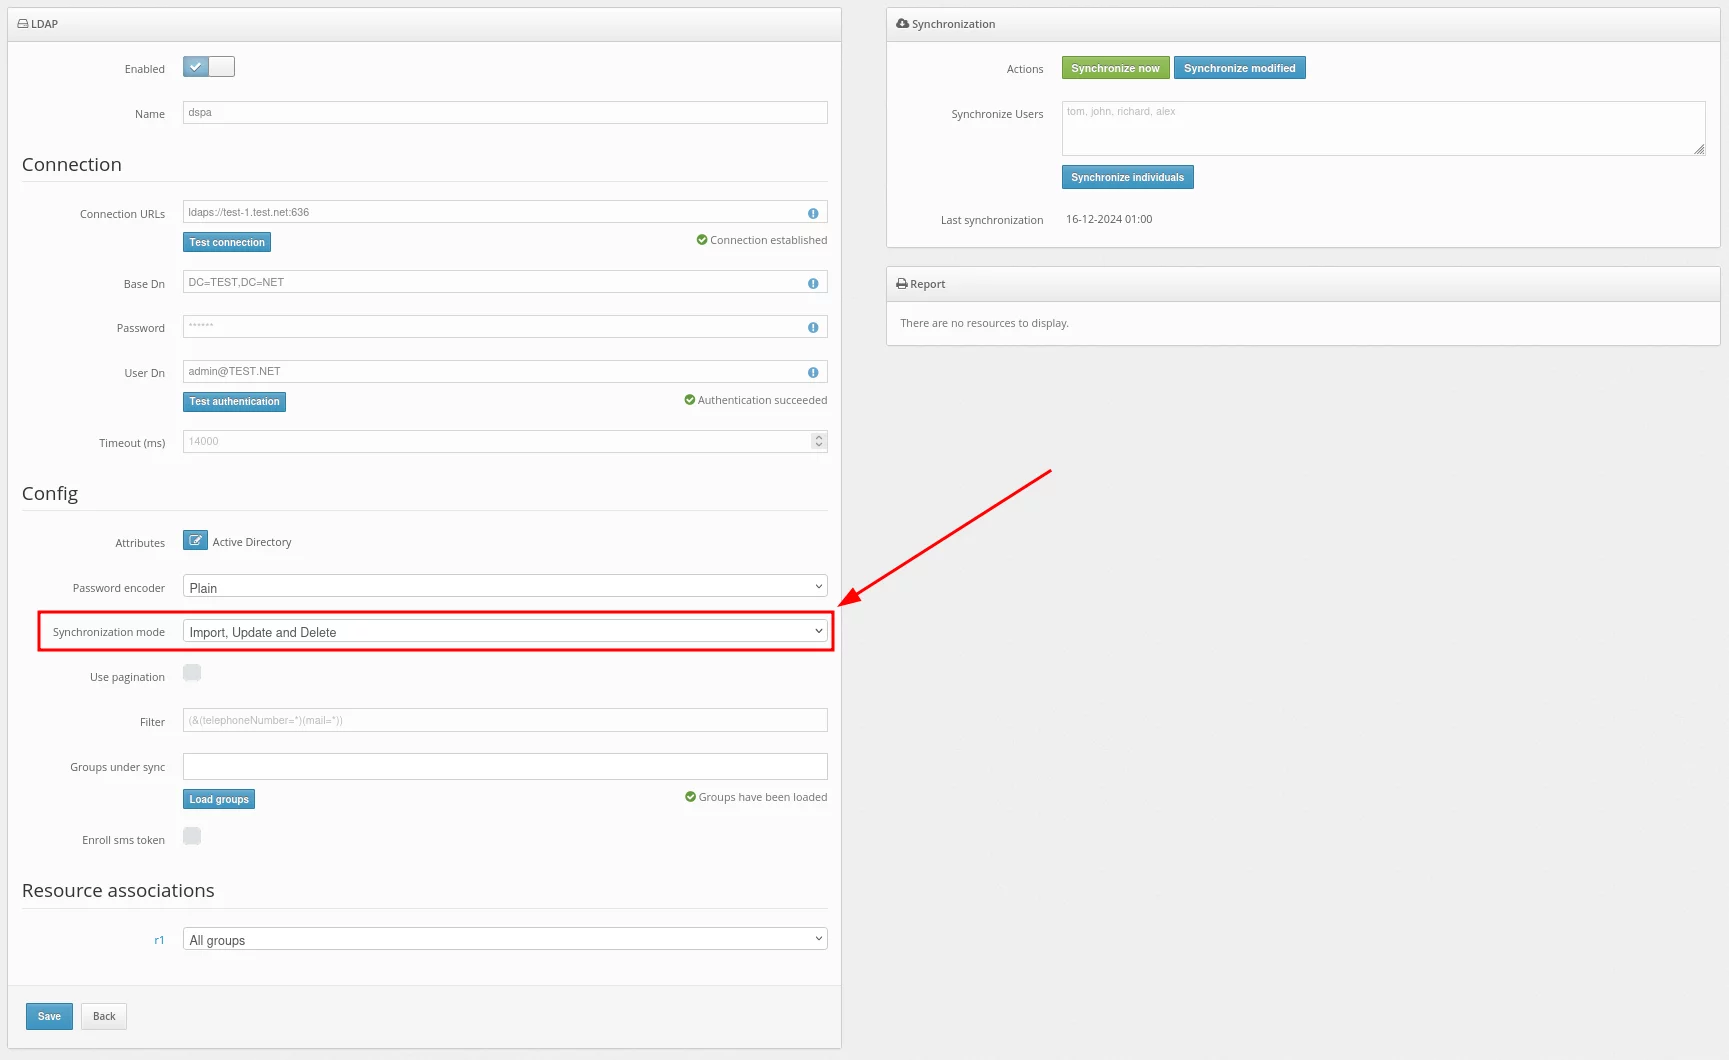Click the Test connection button
Image resolution: width=1729 pixels, height=1060 pixels.
(x=227, y=242)
